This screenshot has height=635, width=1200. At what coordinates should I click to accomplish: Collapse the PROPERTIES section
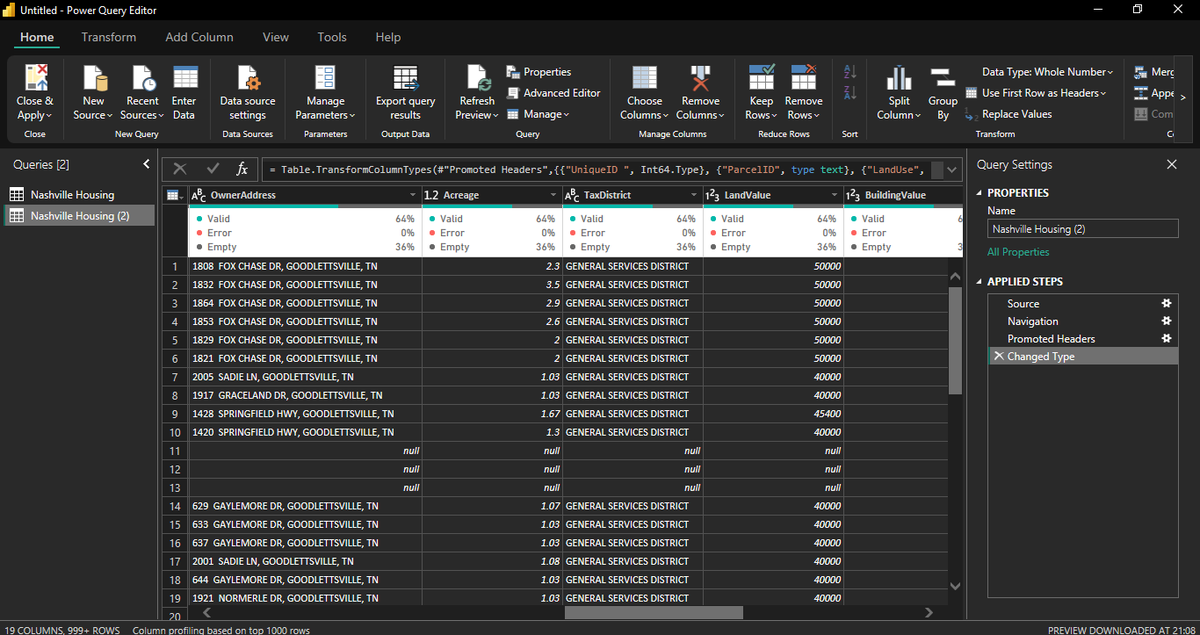pos(979,193)
